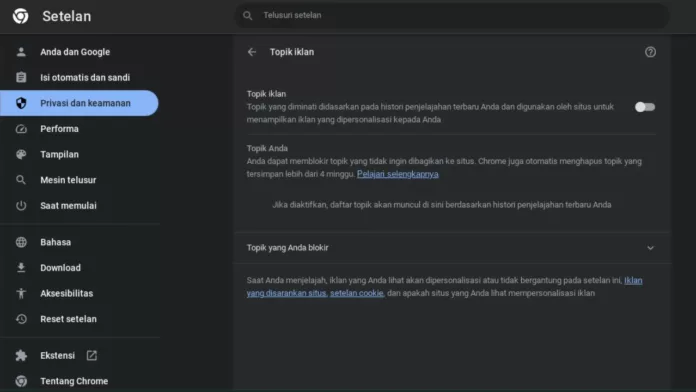
Task: Click the Chrome icon for Tentang Chrome
Action: tap(21, 381)
